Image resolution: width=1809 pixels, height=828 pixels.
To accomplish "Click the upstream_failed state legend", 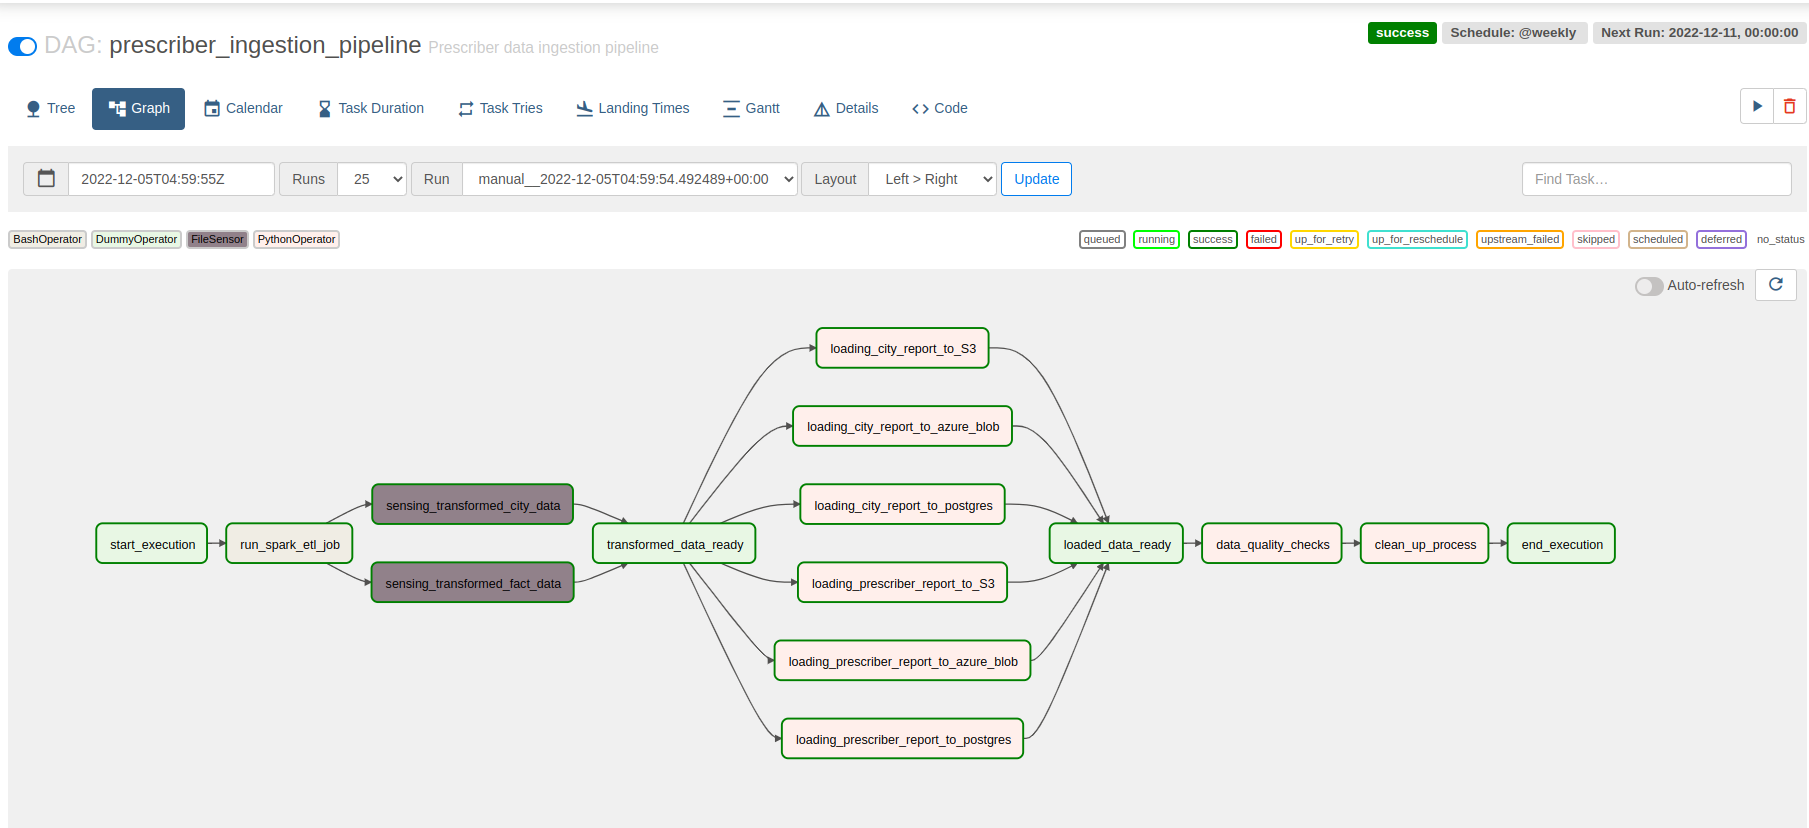I will pyautogui.click(x=1520, y=239).
